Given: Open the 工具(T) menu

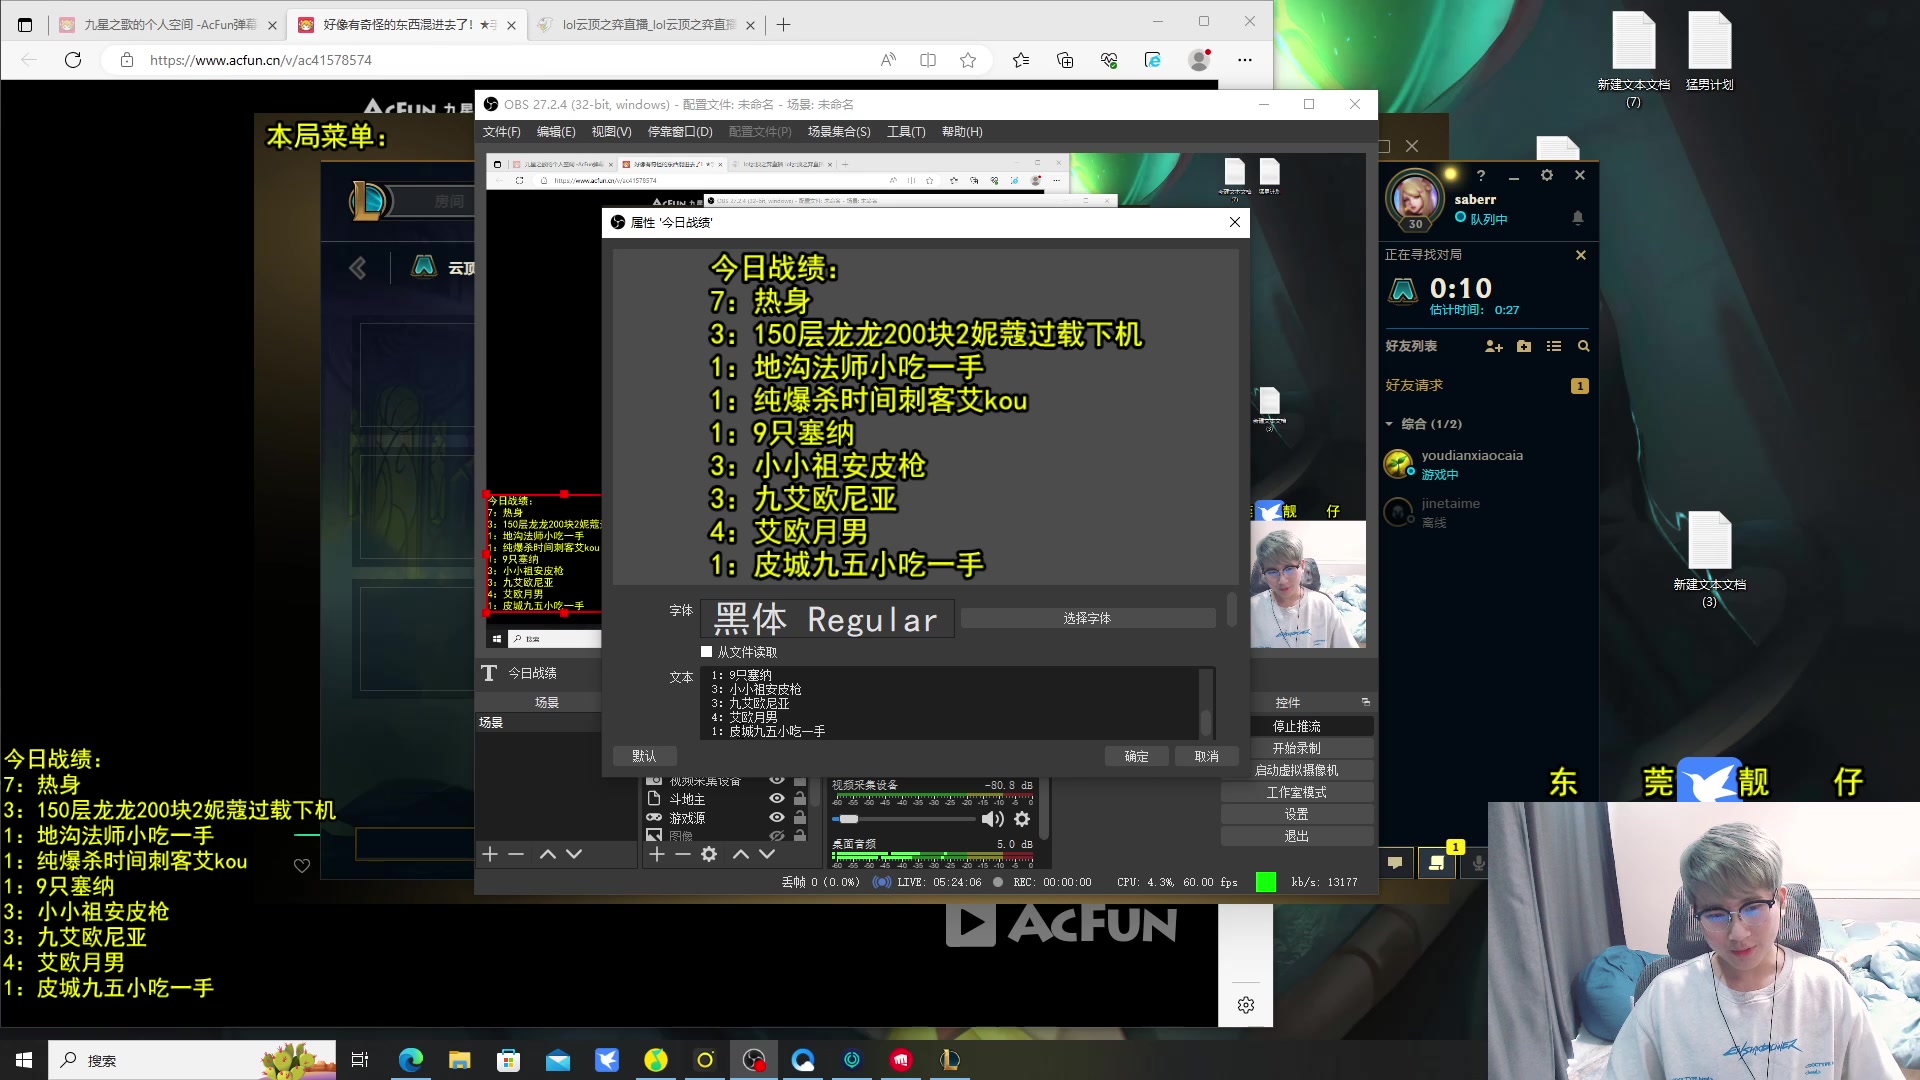Looking at the screenshot, I should [905, 132].
